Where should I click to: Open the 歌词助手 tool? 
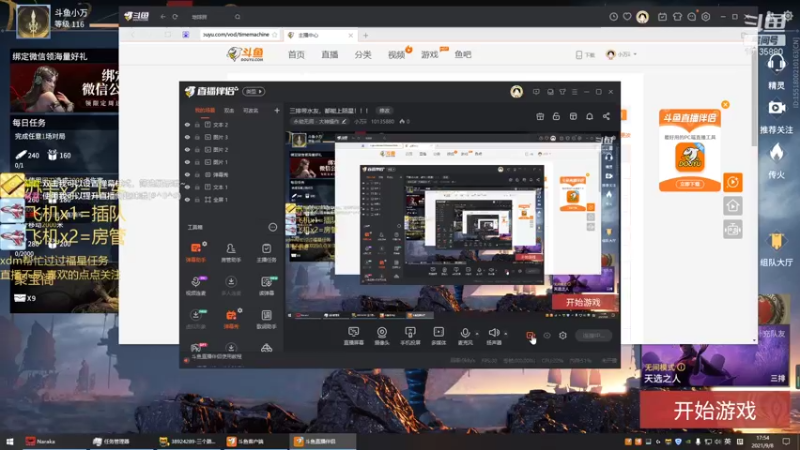click(x=266, y=319)
